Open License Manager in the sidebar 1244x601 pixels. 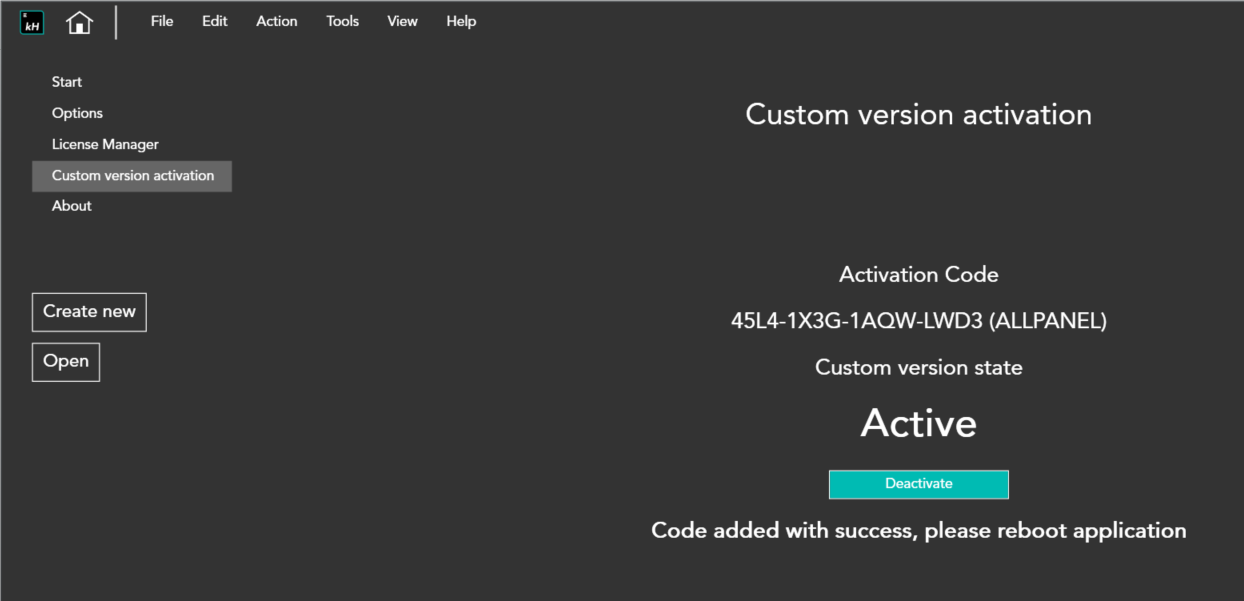tap(105, 144)
